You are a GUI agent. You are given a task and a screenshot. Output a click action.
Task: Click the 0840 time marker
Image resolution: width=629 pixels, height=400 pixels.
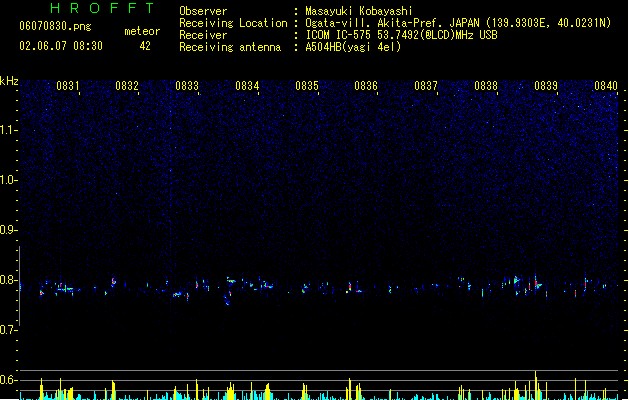pos(606,86)
